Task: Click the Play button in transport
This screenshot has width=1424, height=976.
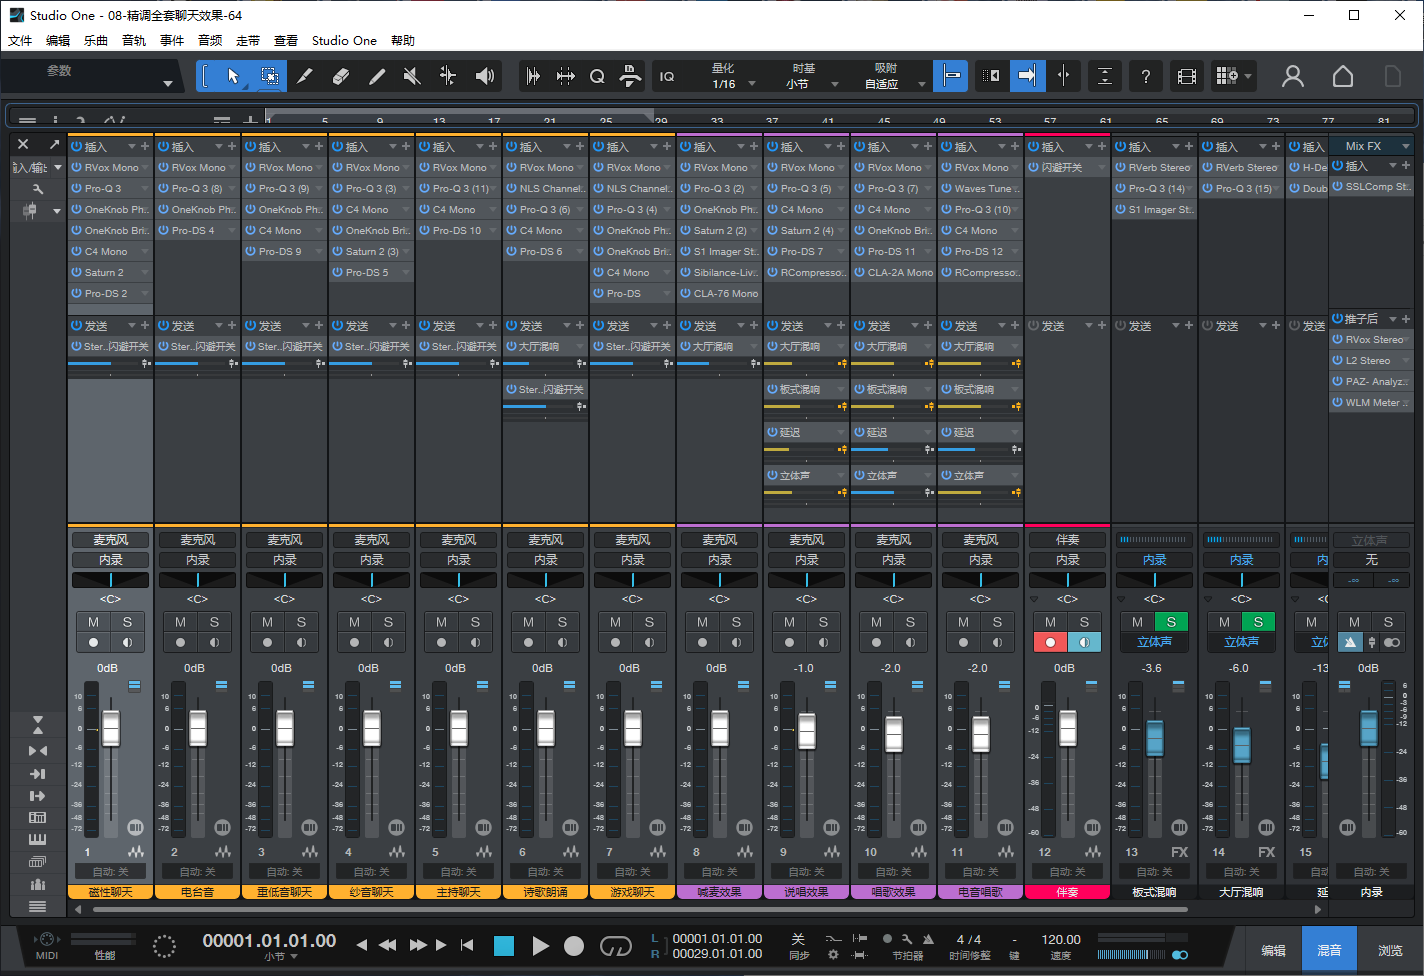Action: 540,946
